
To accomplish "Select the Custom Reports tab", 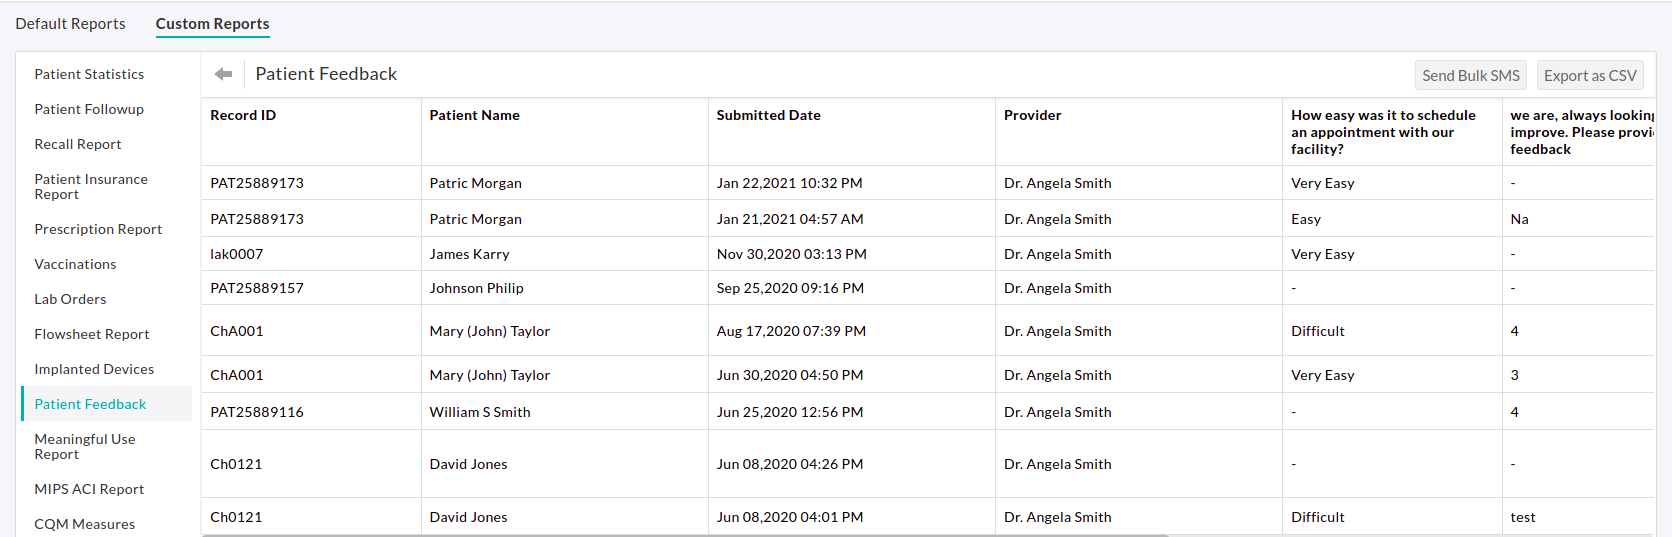I will [x=212, y=24].
